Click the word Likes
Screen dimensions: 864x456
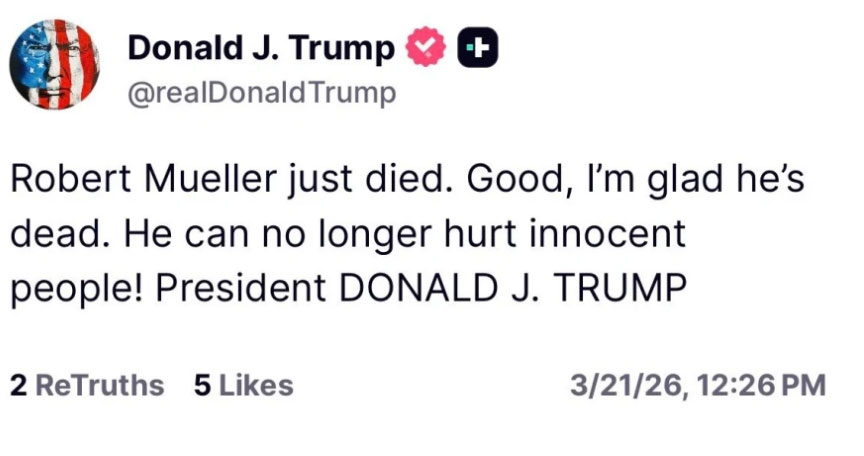256,385
